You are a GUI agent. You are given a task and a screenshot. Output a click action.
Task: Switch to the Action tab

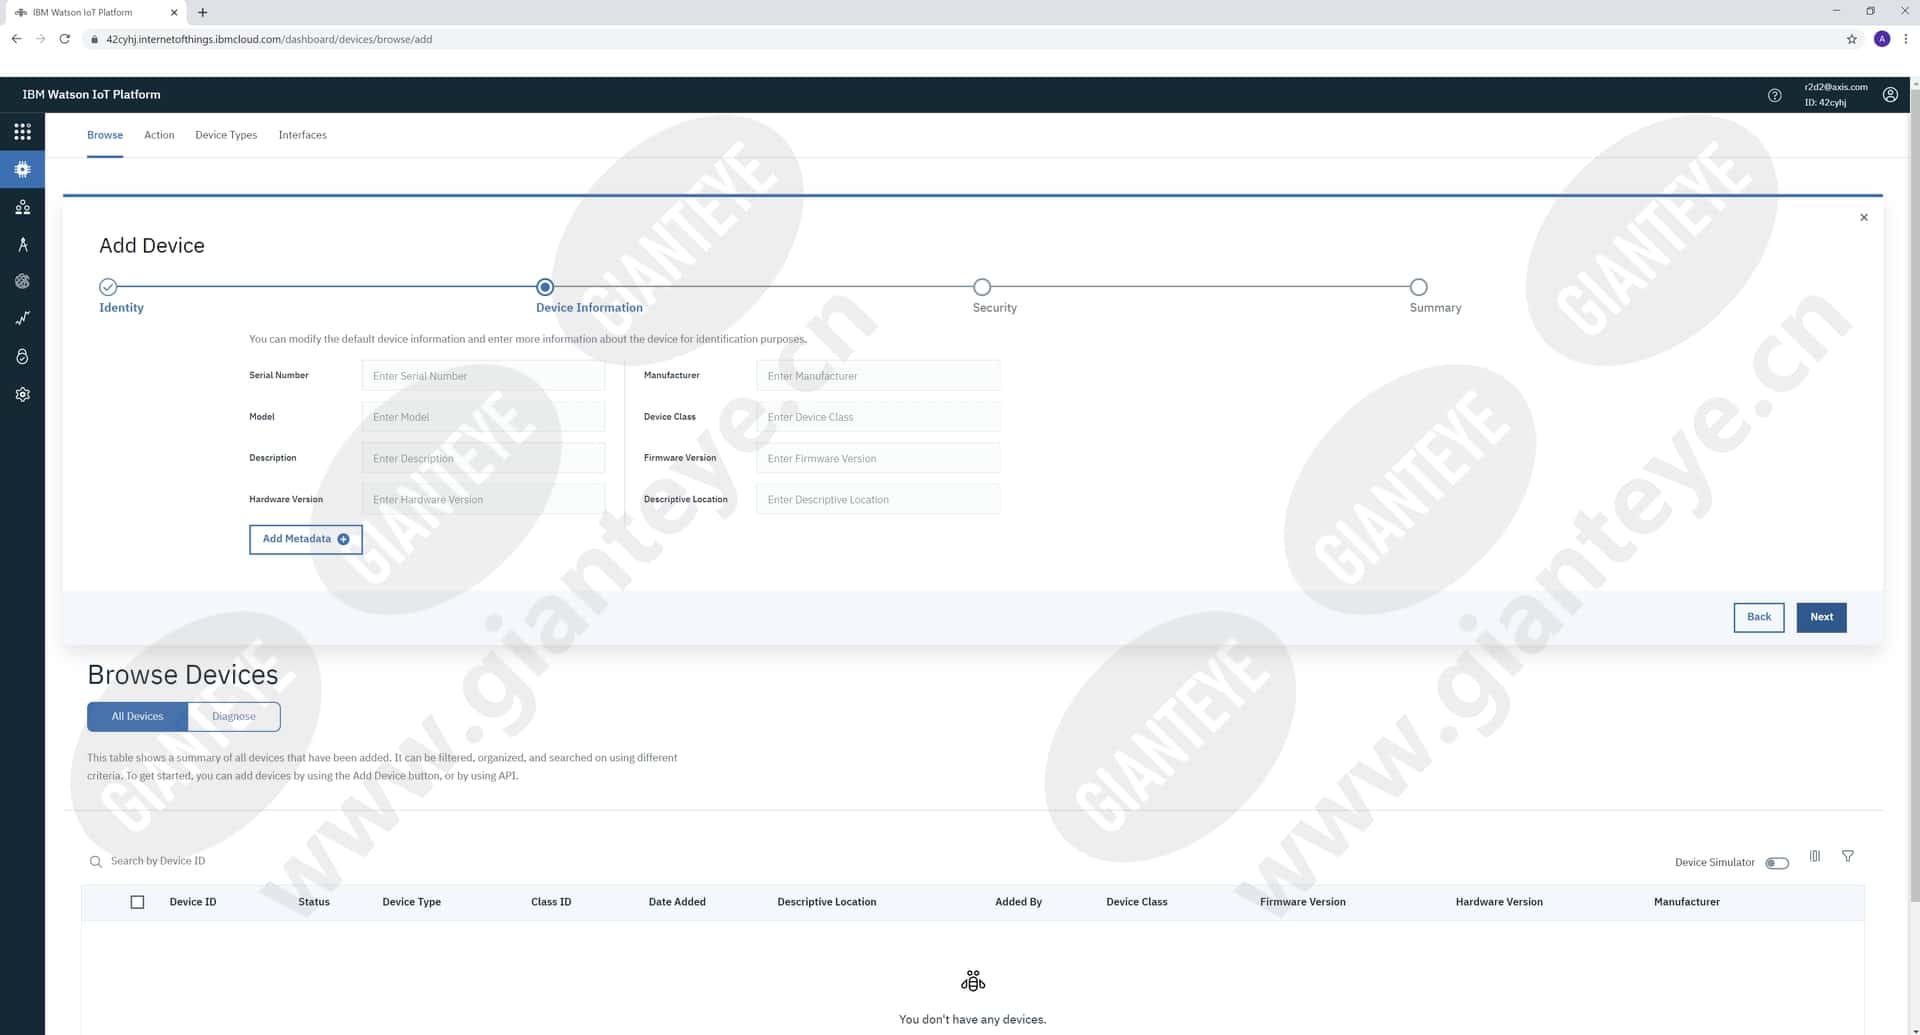tap(159, 135)
